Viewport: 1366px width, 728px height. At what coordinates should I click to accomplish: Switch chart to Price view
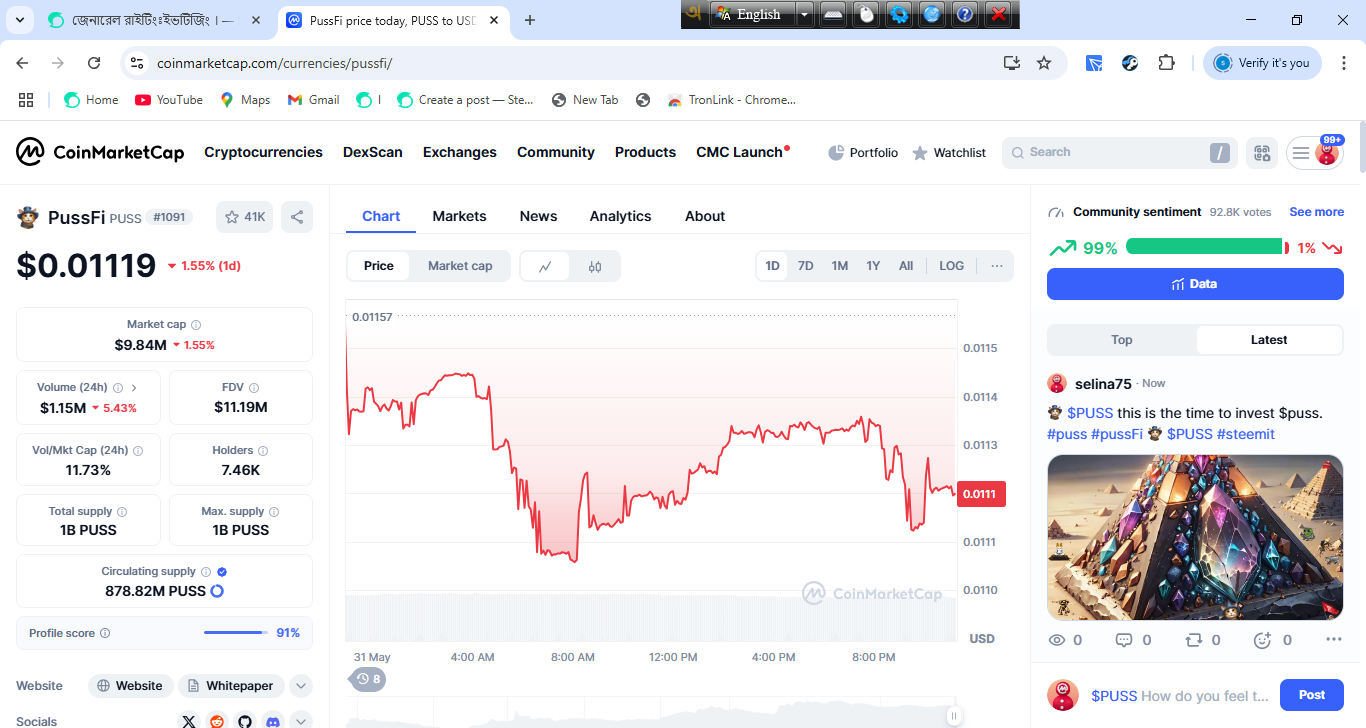tap(379, 266)
